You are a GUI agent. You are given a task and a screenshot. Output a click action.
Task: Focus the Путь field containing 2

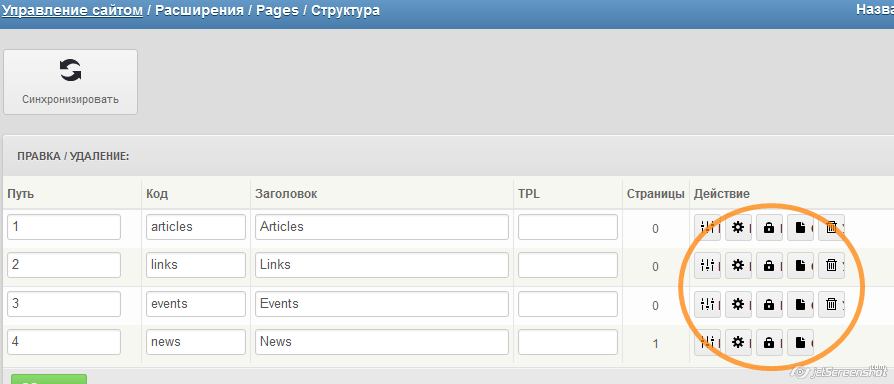64,265
